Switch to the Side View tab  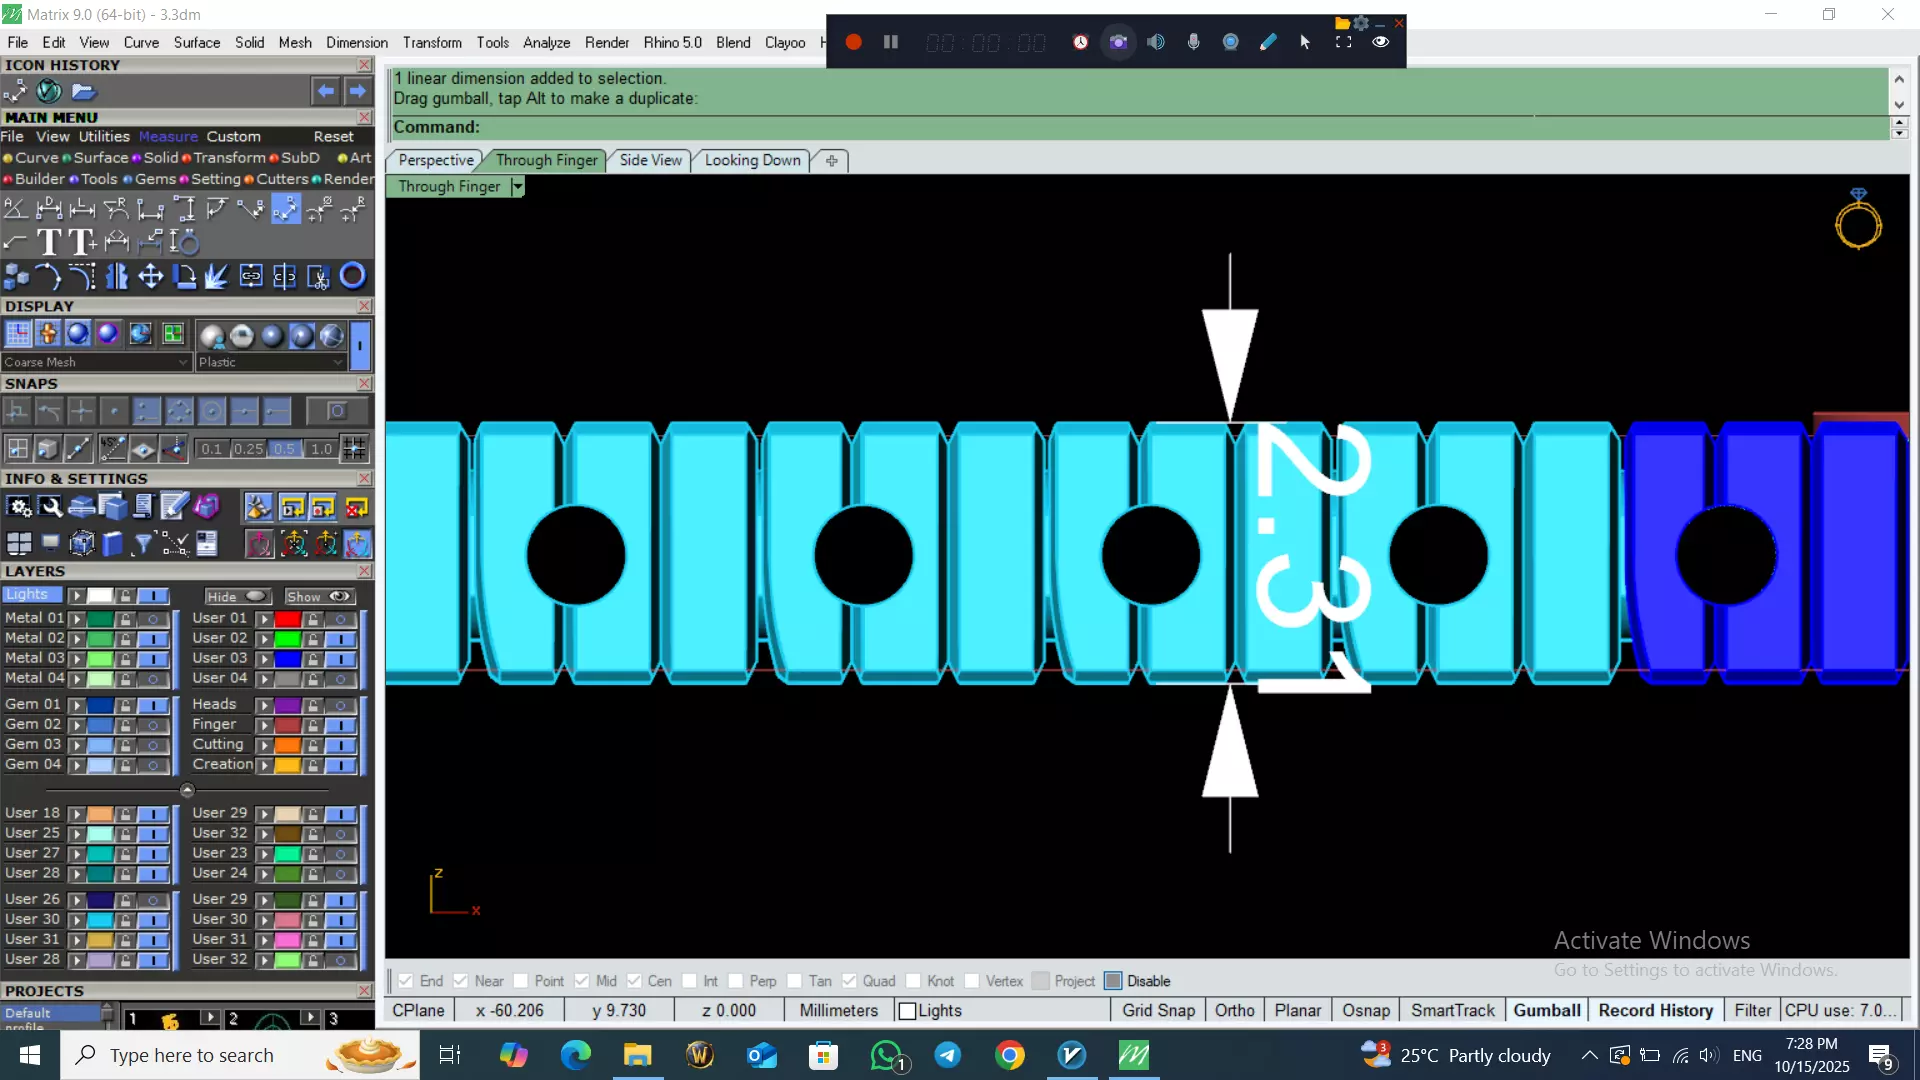tap(650, 160)
